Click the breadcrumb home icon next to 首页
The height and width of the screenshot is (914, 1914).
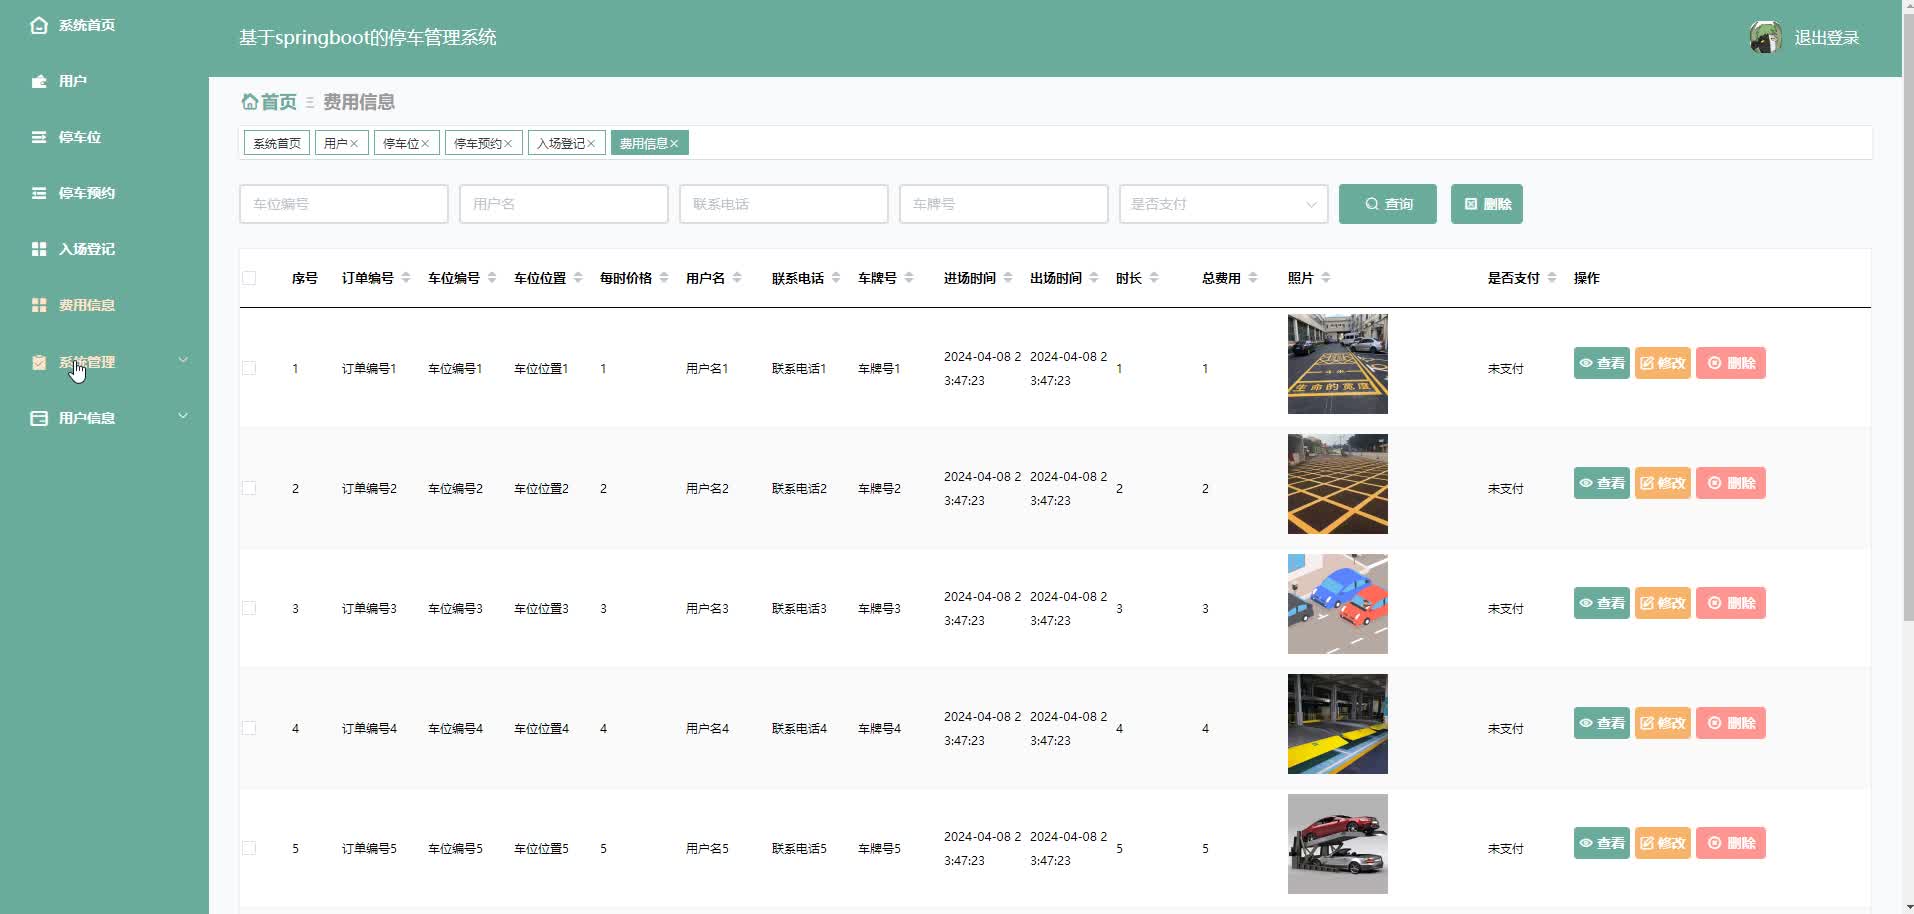250,102
